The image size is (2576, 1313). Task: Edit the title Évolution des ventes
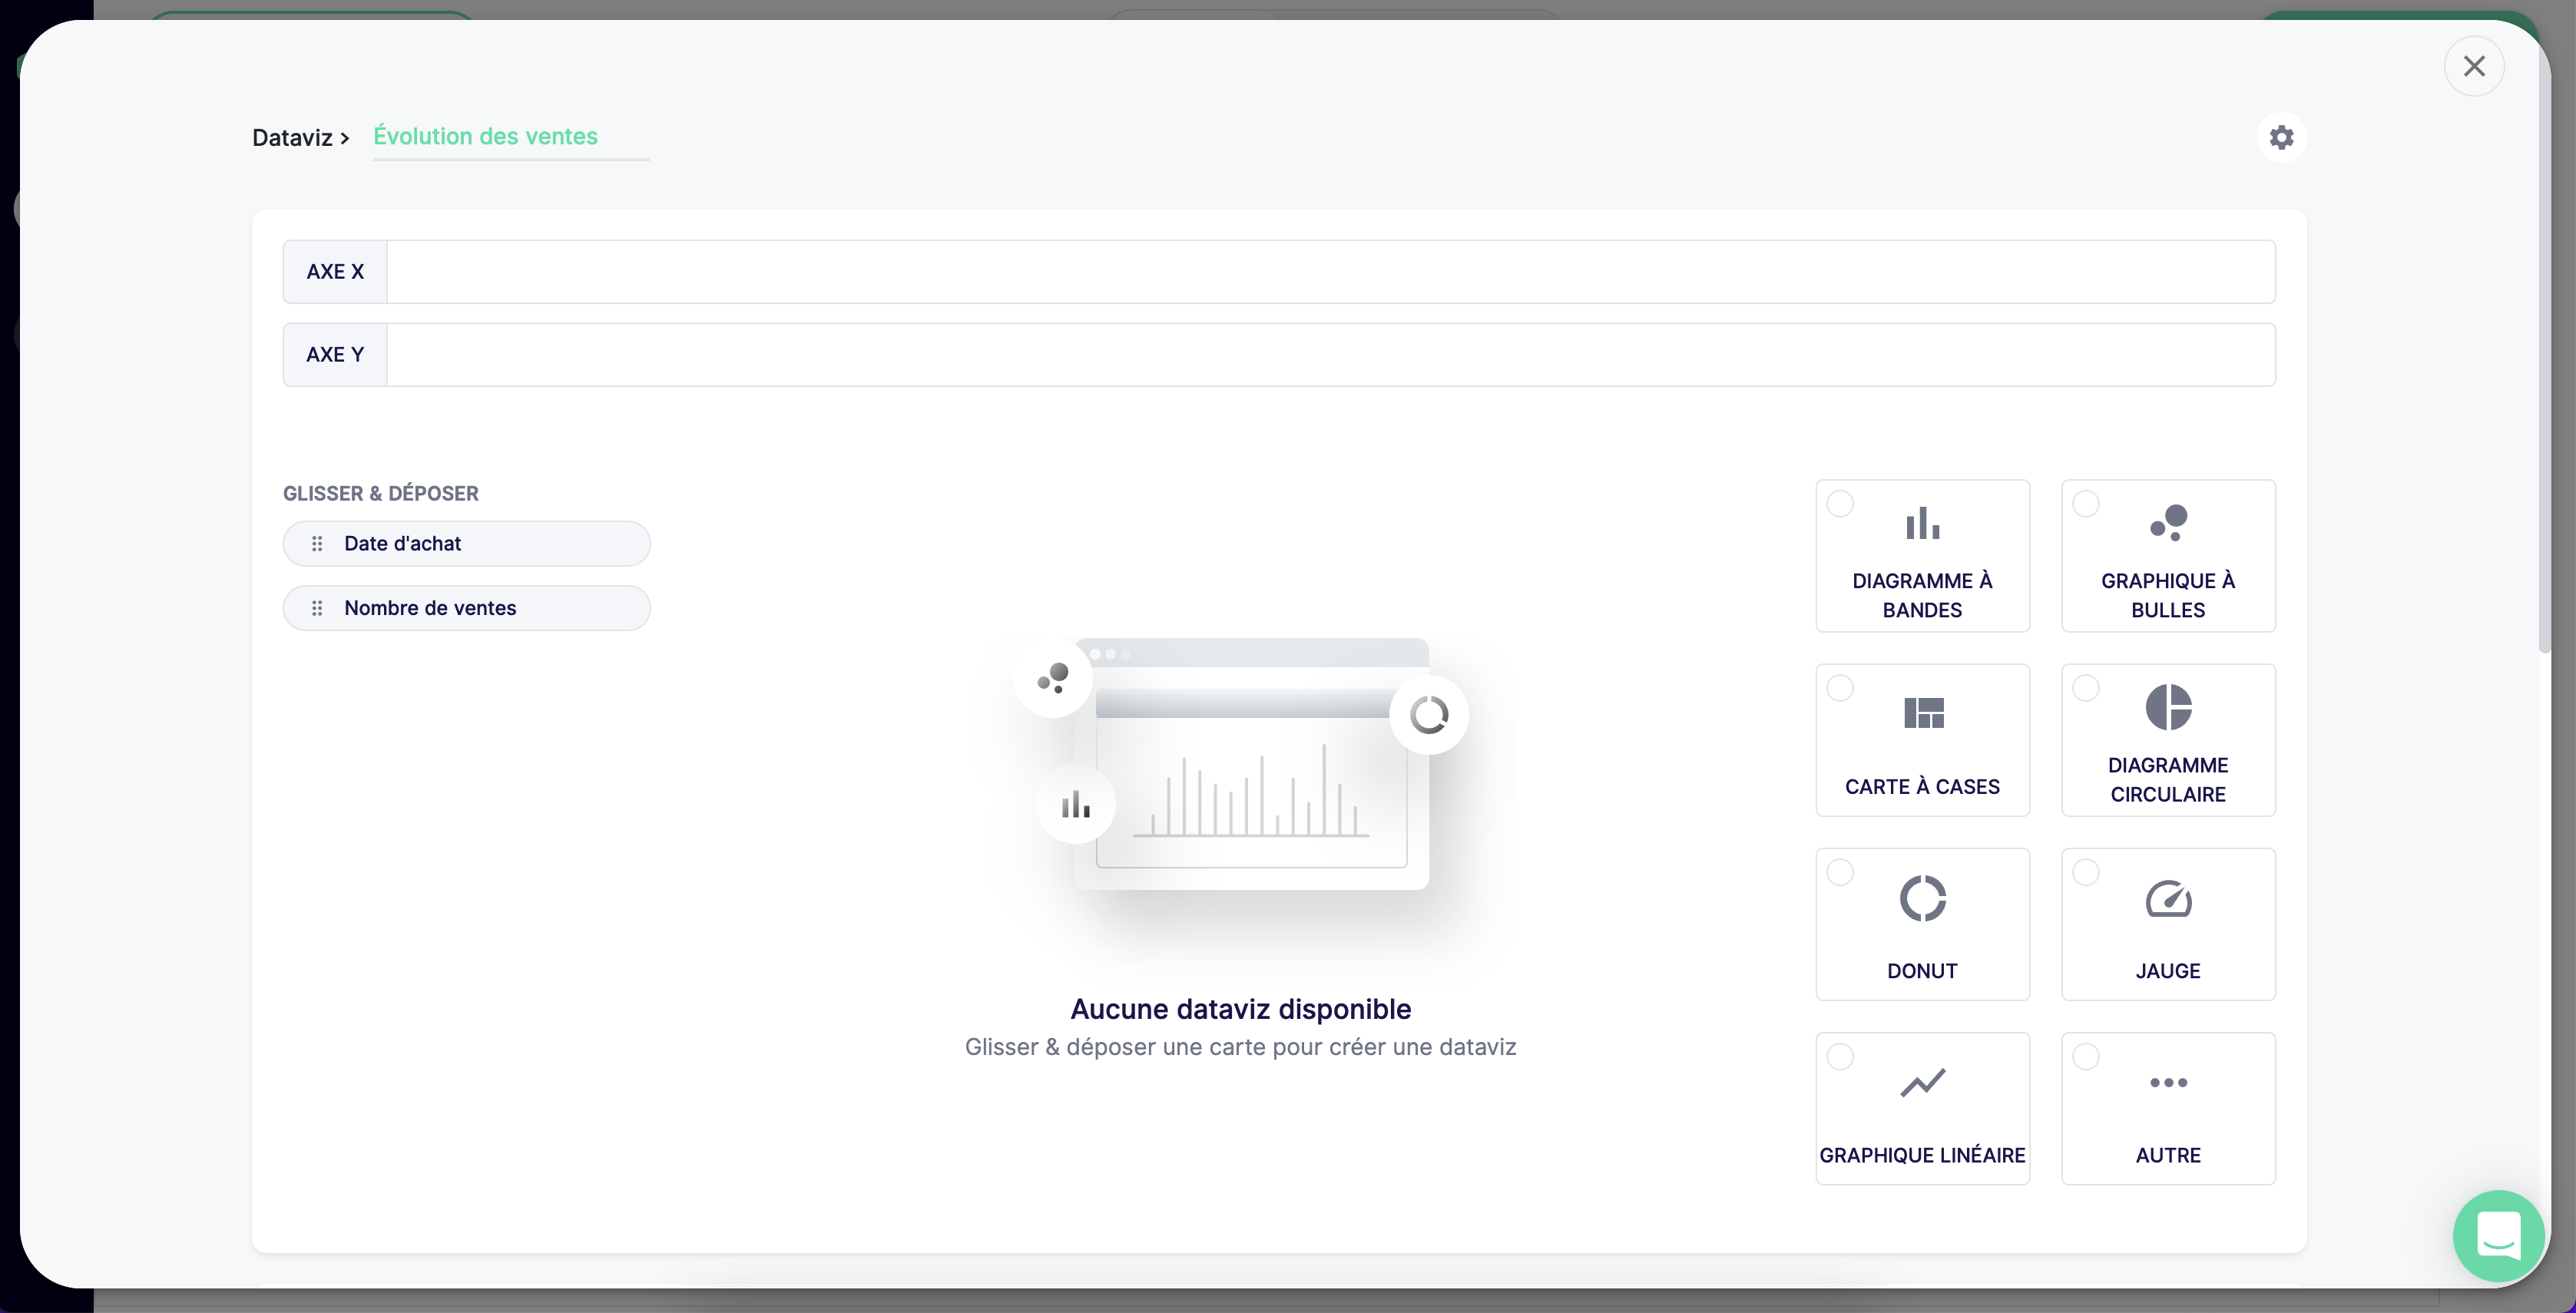point(510,137)
